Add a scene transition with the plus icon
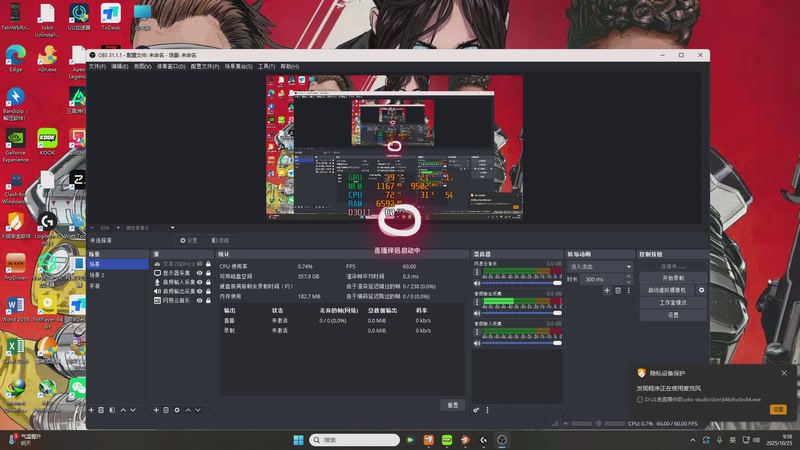 (x=607, y=290)
